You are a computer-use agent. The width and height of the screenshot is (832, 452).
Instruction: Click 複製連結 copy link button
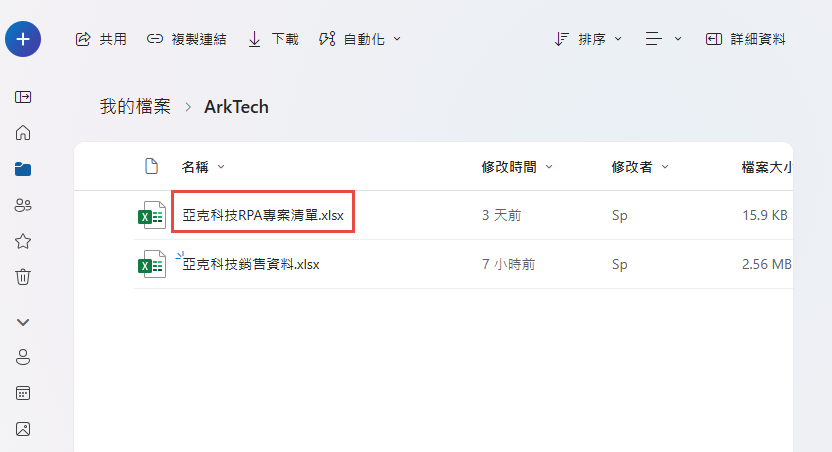tap(186, 39)
